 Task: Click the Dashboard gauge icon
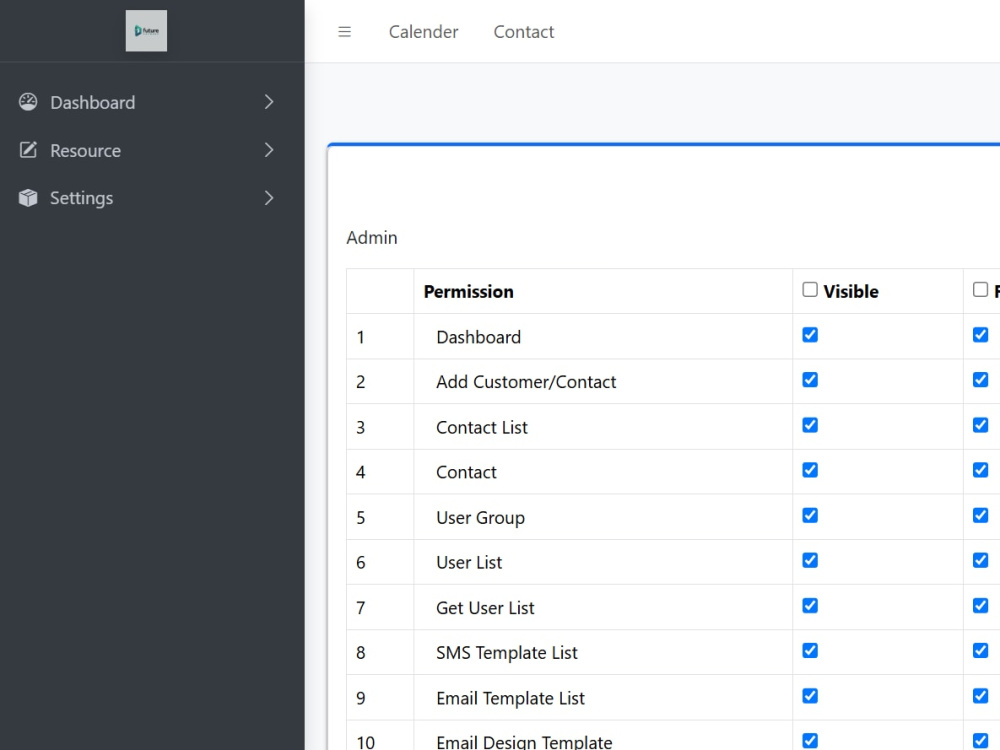click(28, 102)
